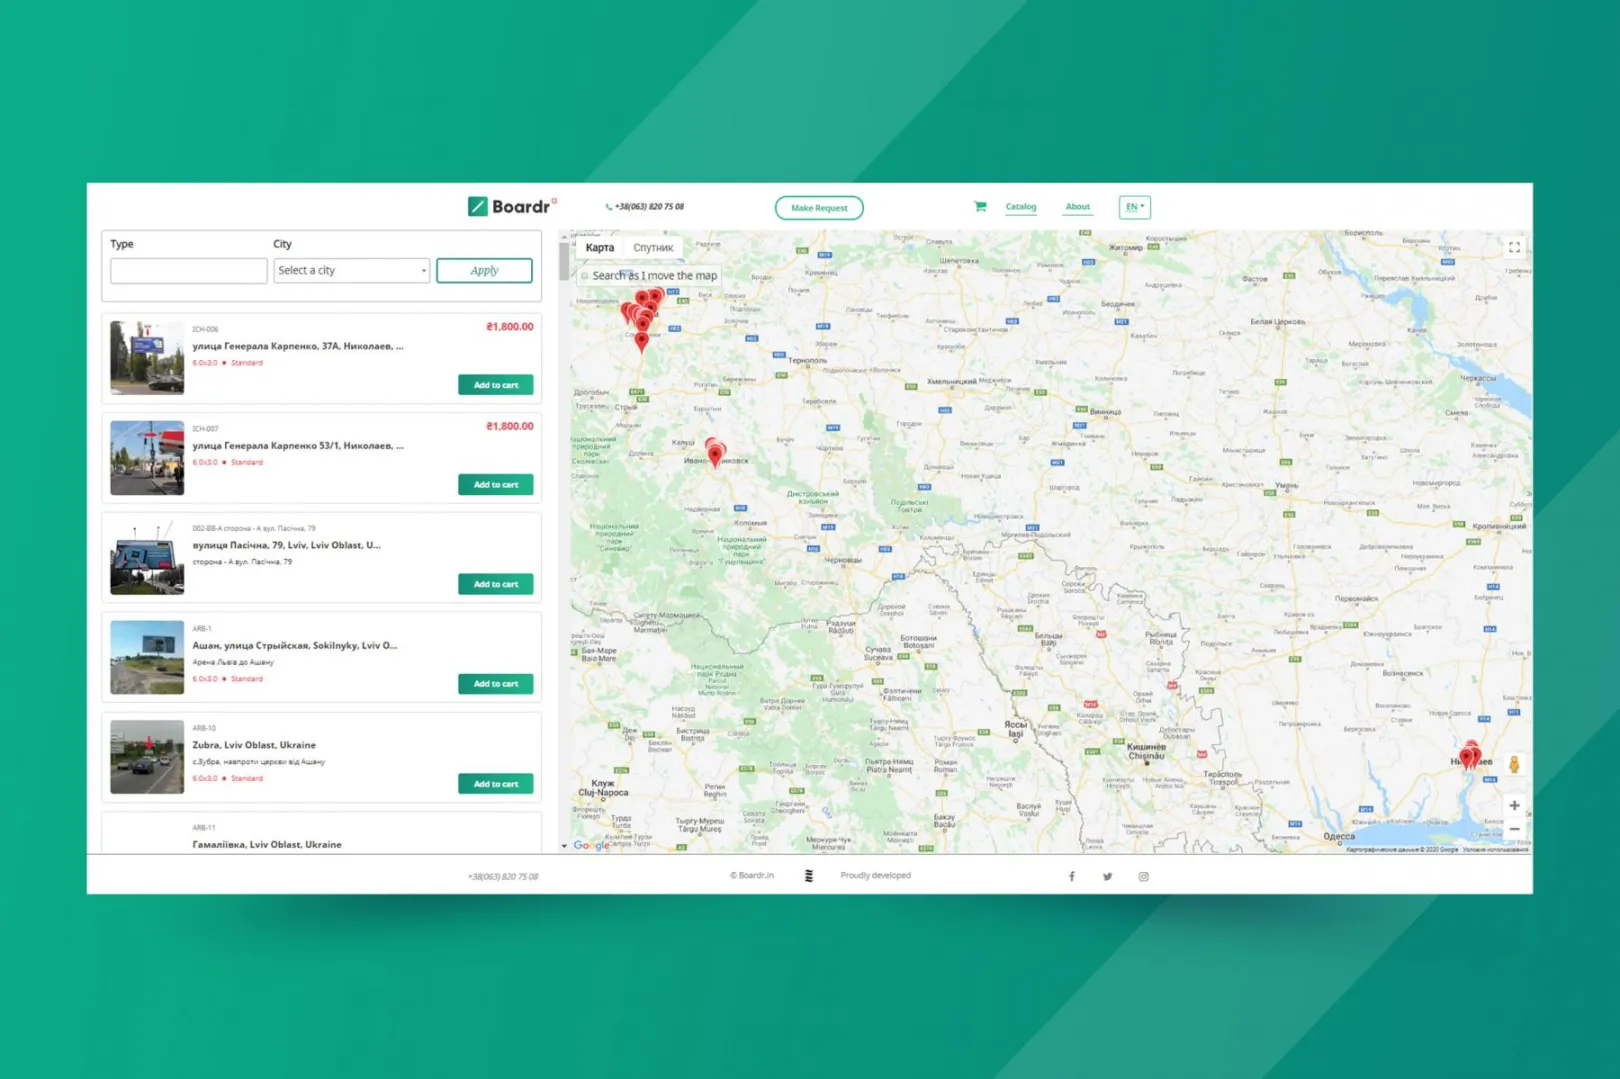Click the Proudly developed footer link
1620x1079 pixels.
[x=875, y=875]
